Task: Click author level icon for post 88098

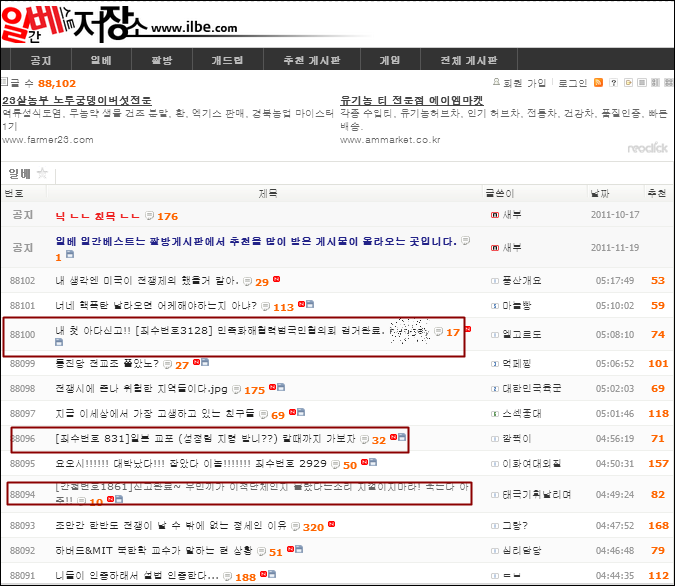Action: point(495,389)
